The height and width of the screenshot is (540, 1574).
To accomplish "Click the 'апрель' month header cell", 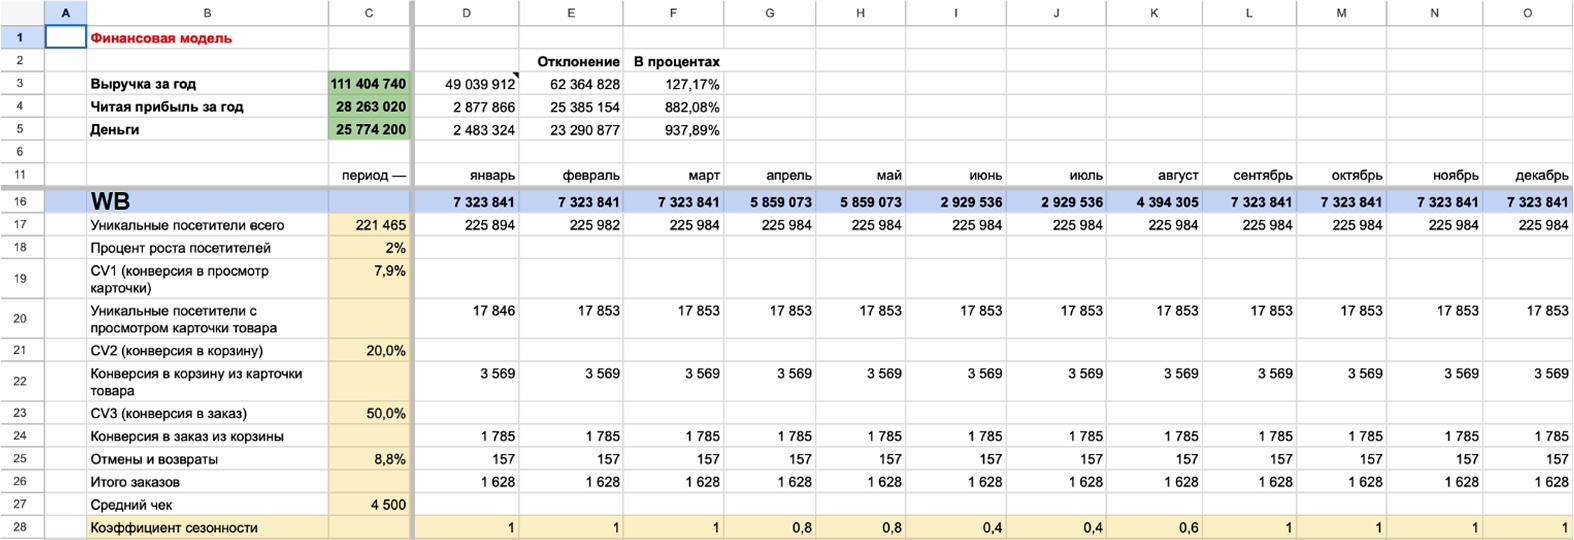I will click(769, 175).
